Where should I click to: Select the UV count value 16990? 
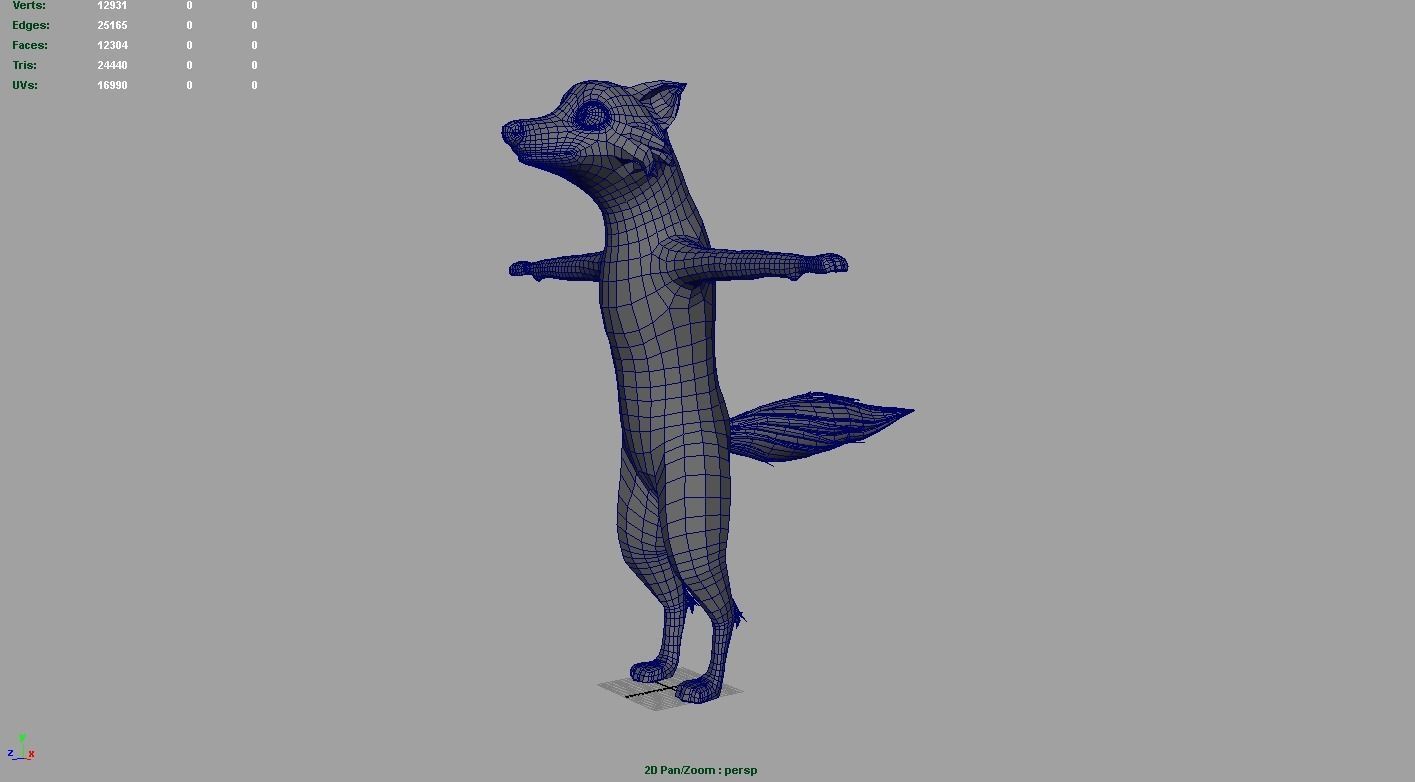[112, 85]
